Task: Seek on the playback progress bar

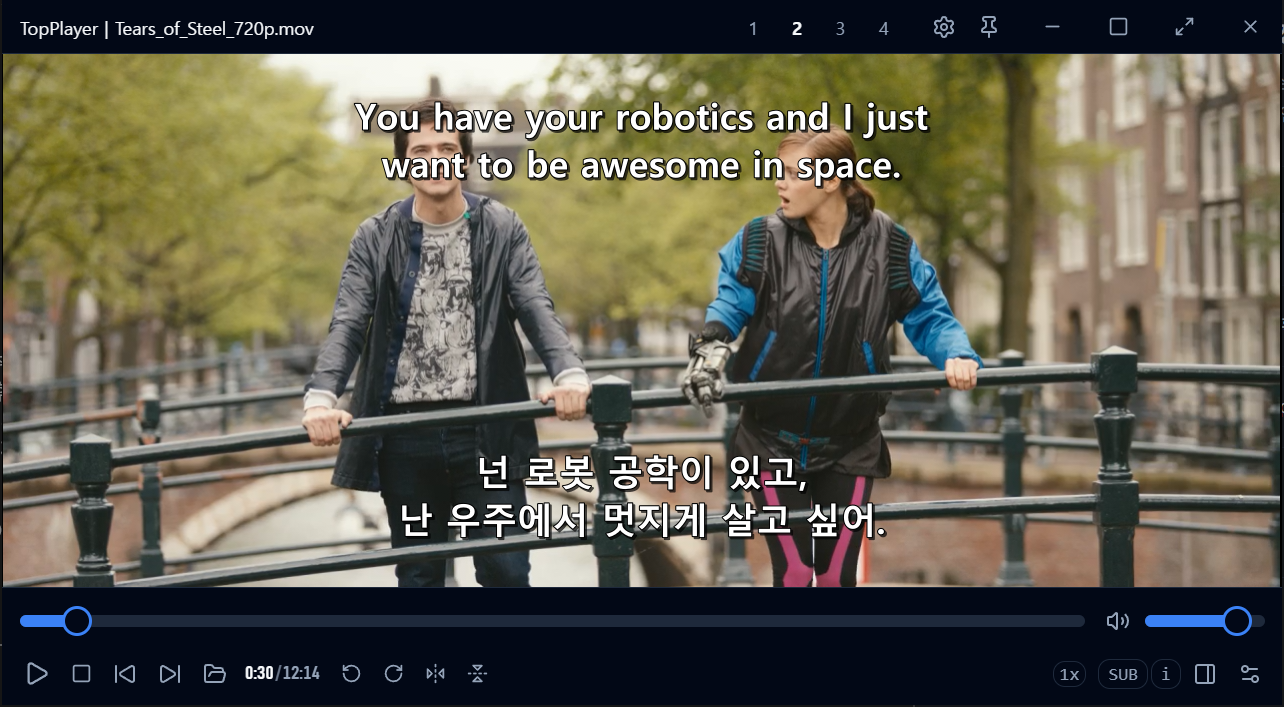Action: click(x=552, y=621)
